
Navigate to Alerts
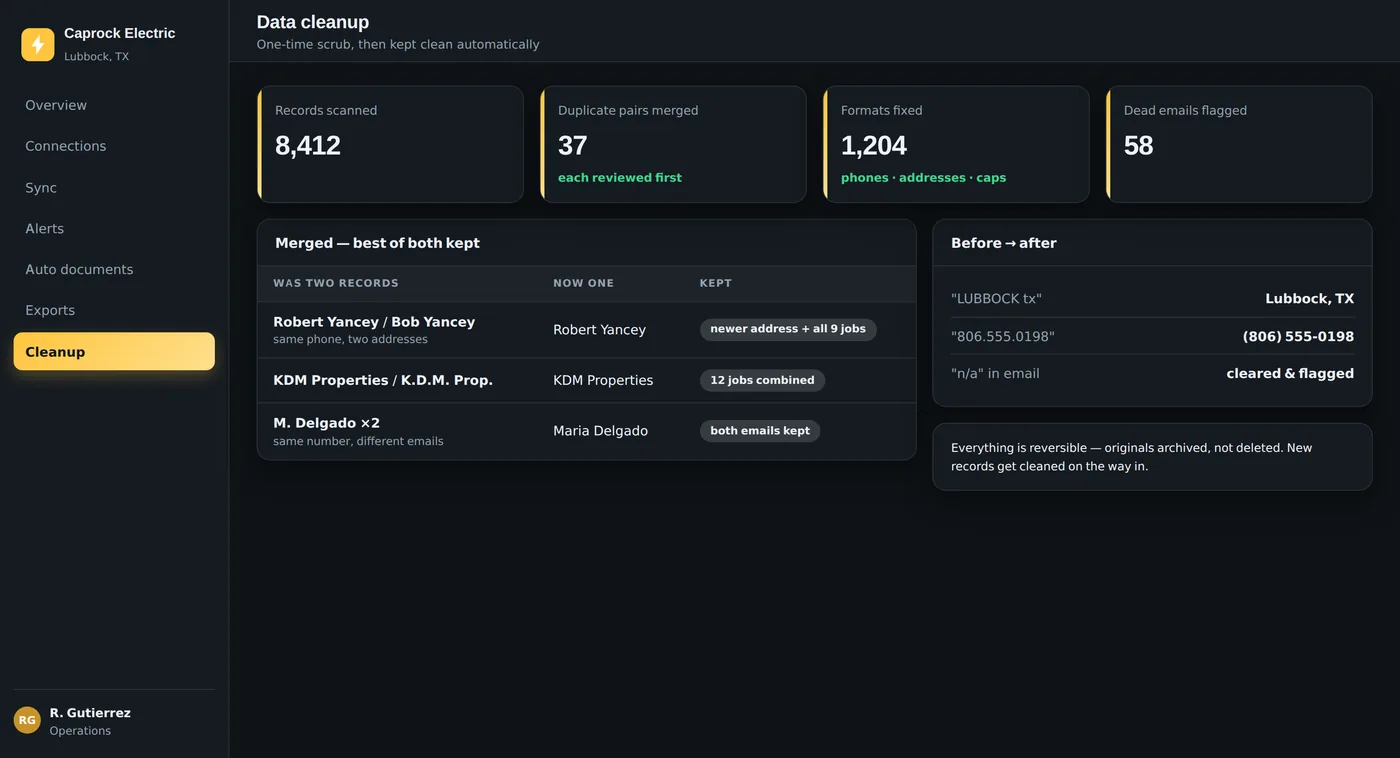tap(114, 229)
